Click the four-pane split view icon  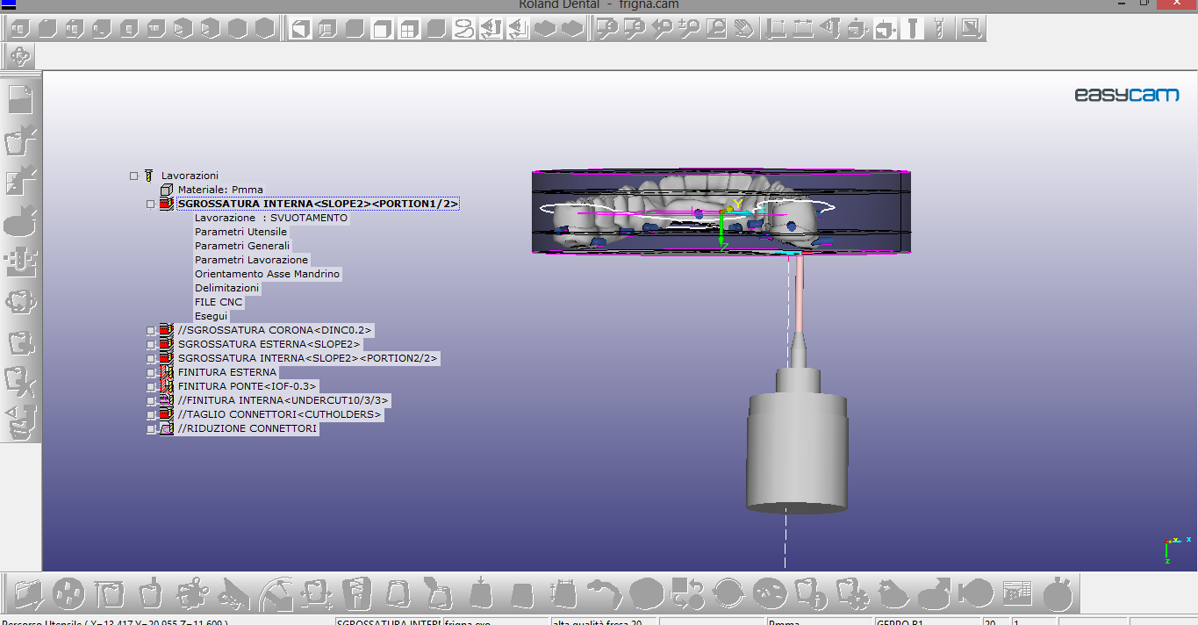409,29
